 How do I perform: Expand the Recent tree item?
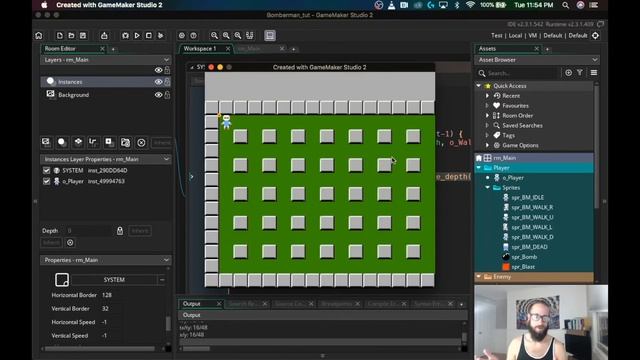click(487, 96)
